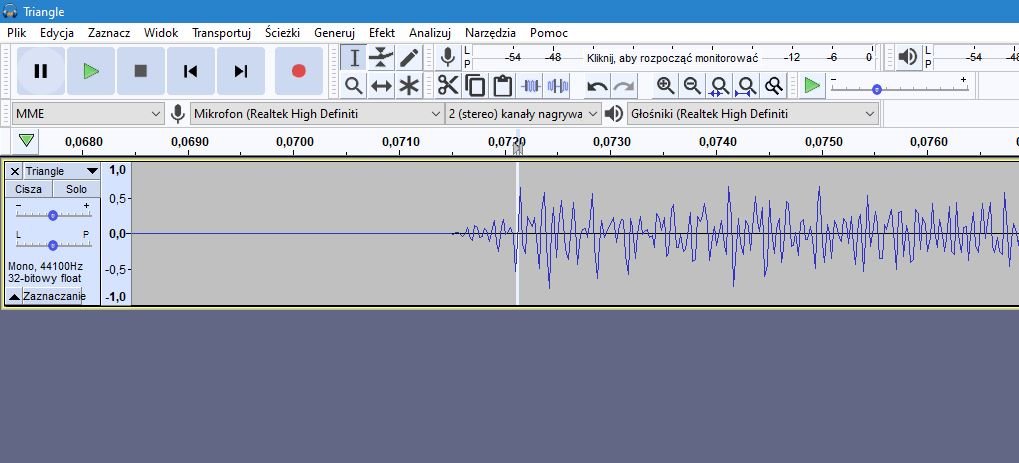Close the Triangle track with X
The image size is (1019, 463).
click(x=15, y=171)
